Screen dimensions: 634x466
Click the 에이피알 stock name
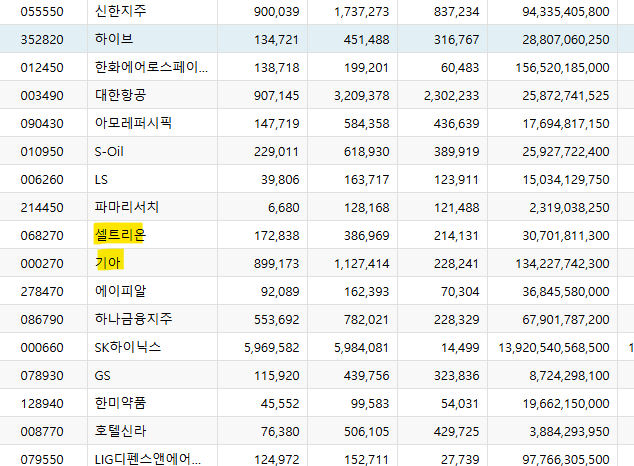coord(120,291)
